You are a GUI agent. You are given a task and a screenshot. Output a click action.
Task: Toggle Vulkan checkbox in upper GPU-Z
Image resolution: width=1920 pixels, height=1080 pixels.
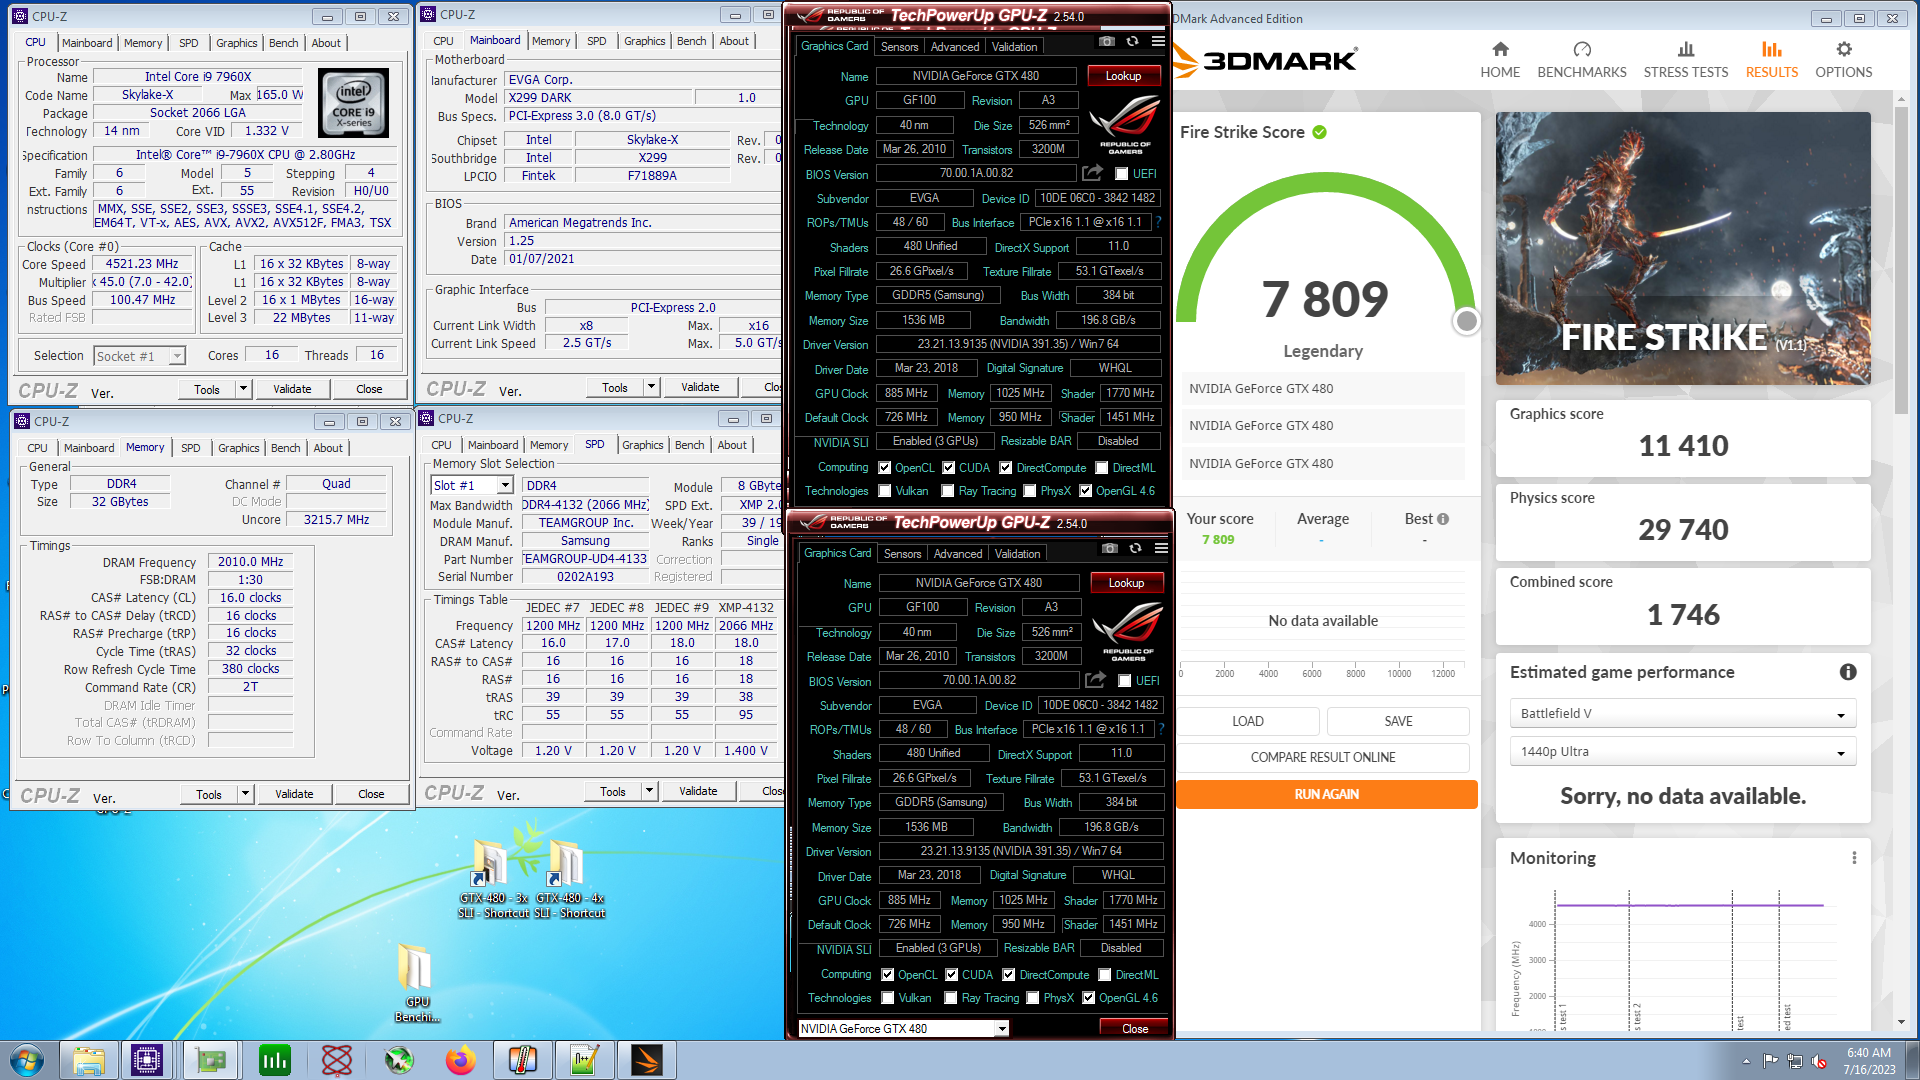point(884,491)
